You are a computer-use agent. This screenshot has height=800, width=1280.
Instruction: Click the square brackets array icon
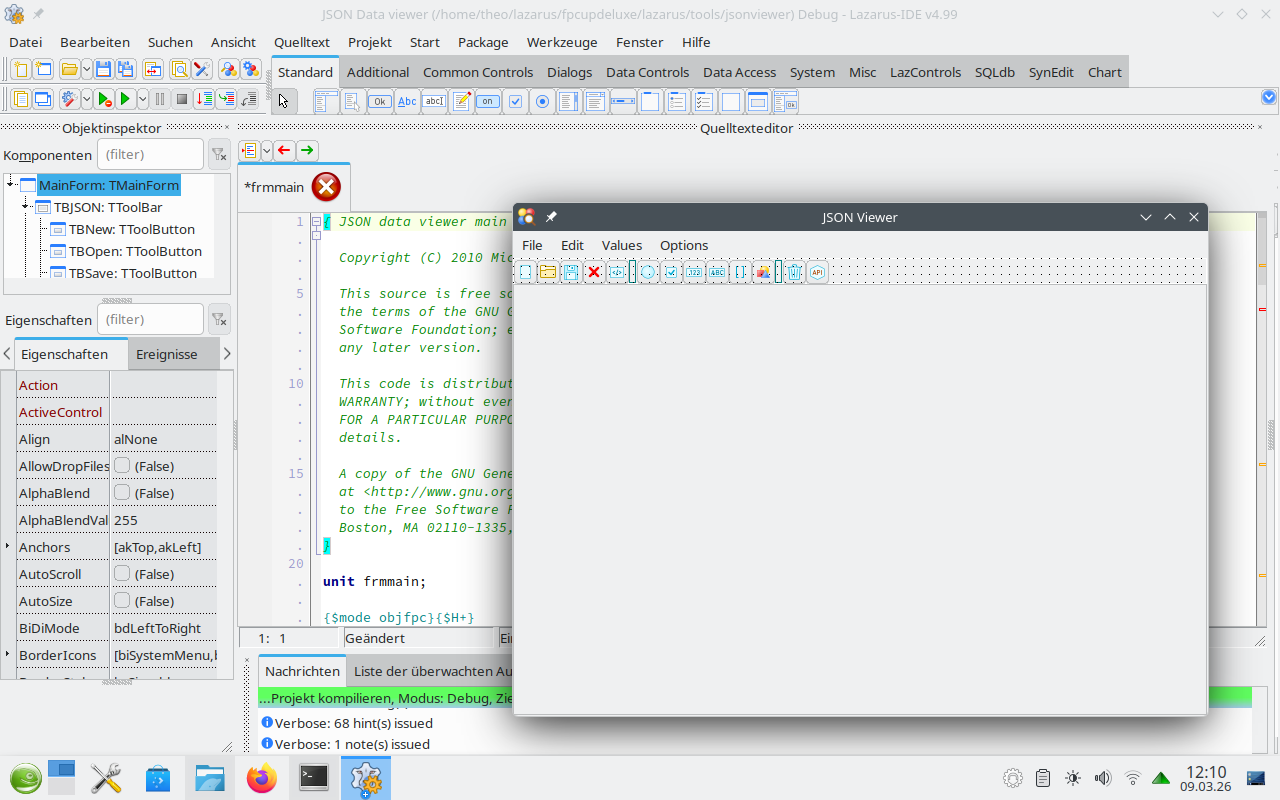click(740, 272)
